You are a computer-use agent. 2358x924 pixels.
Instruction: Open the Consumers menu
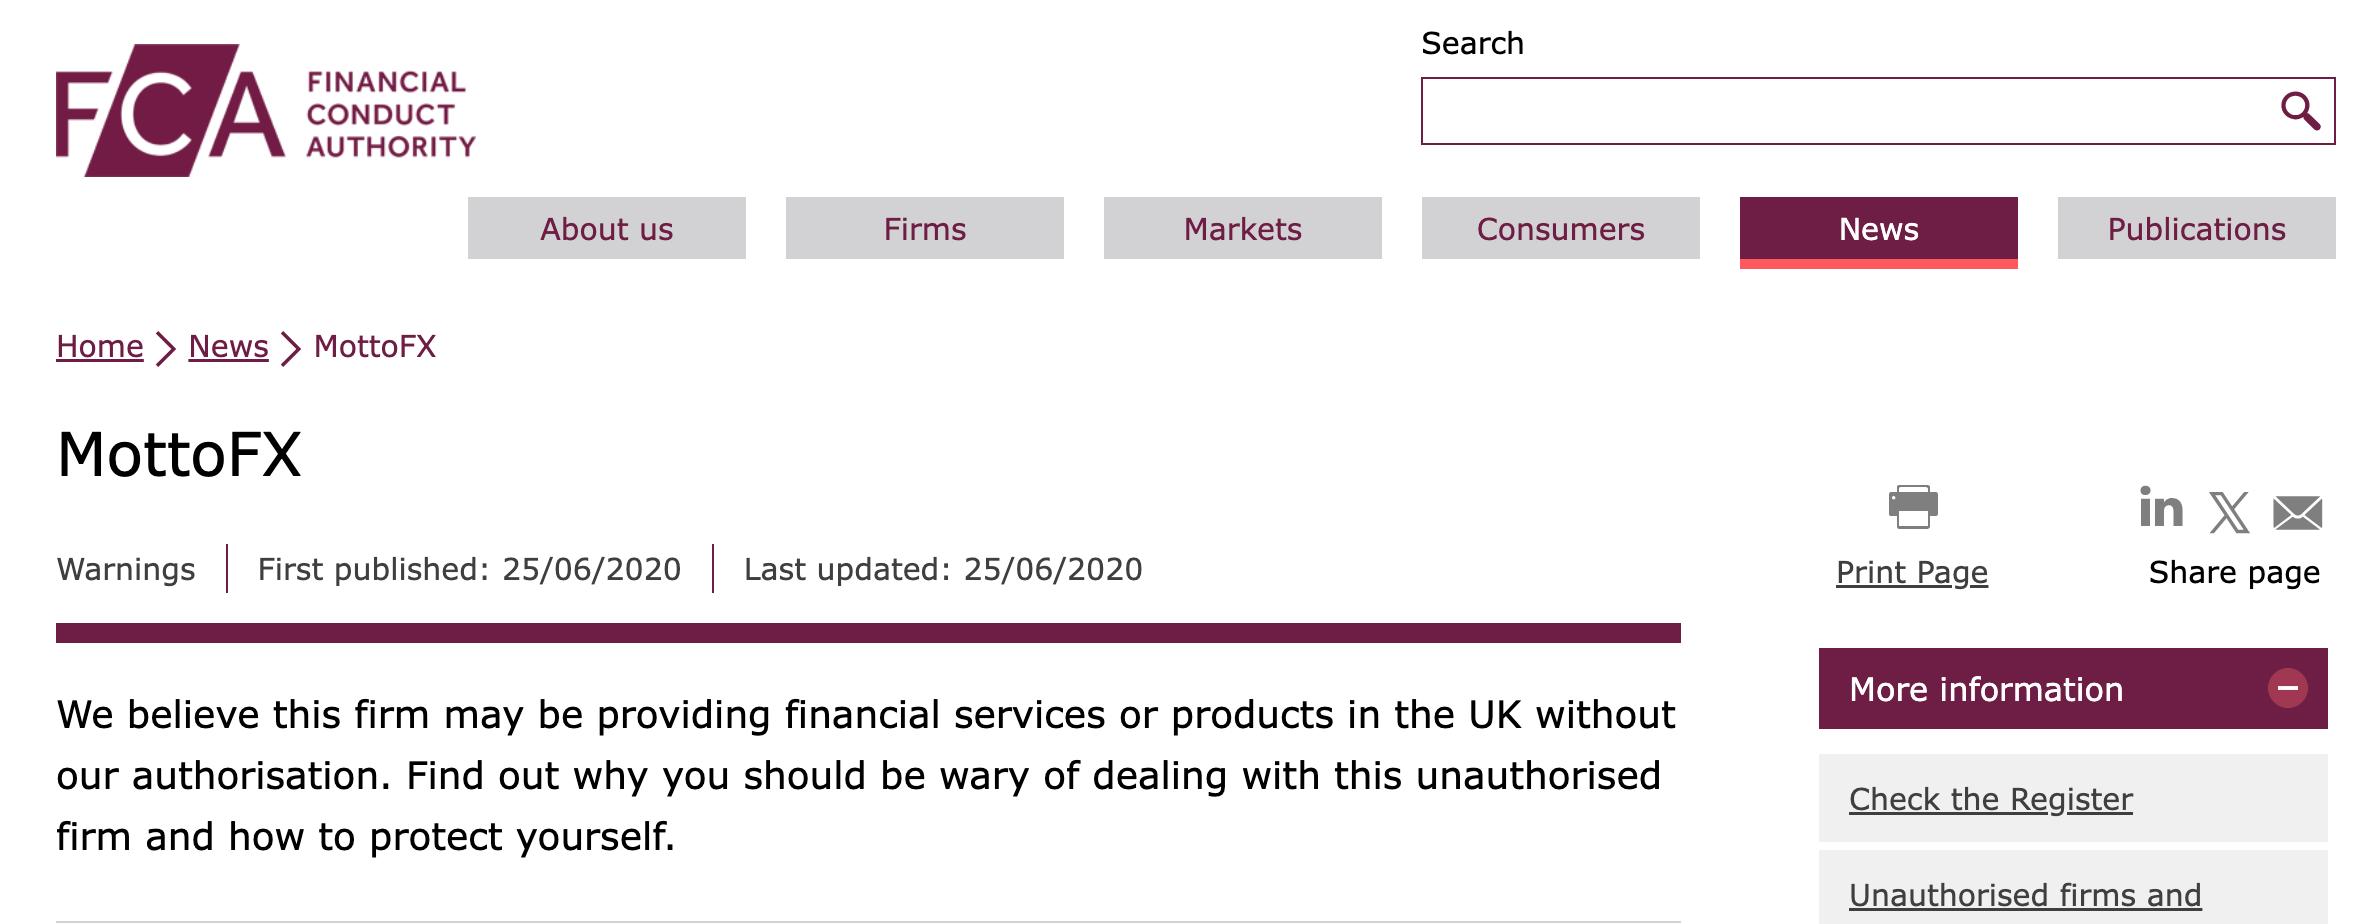pos(1560,229)
